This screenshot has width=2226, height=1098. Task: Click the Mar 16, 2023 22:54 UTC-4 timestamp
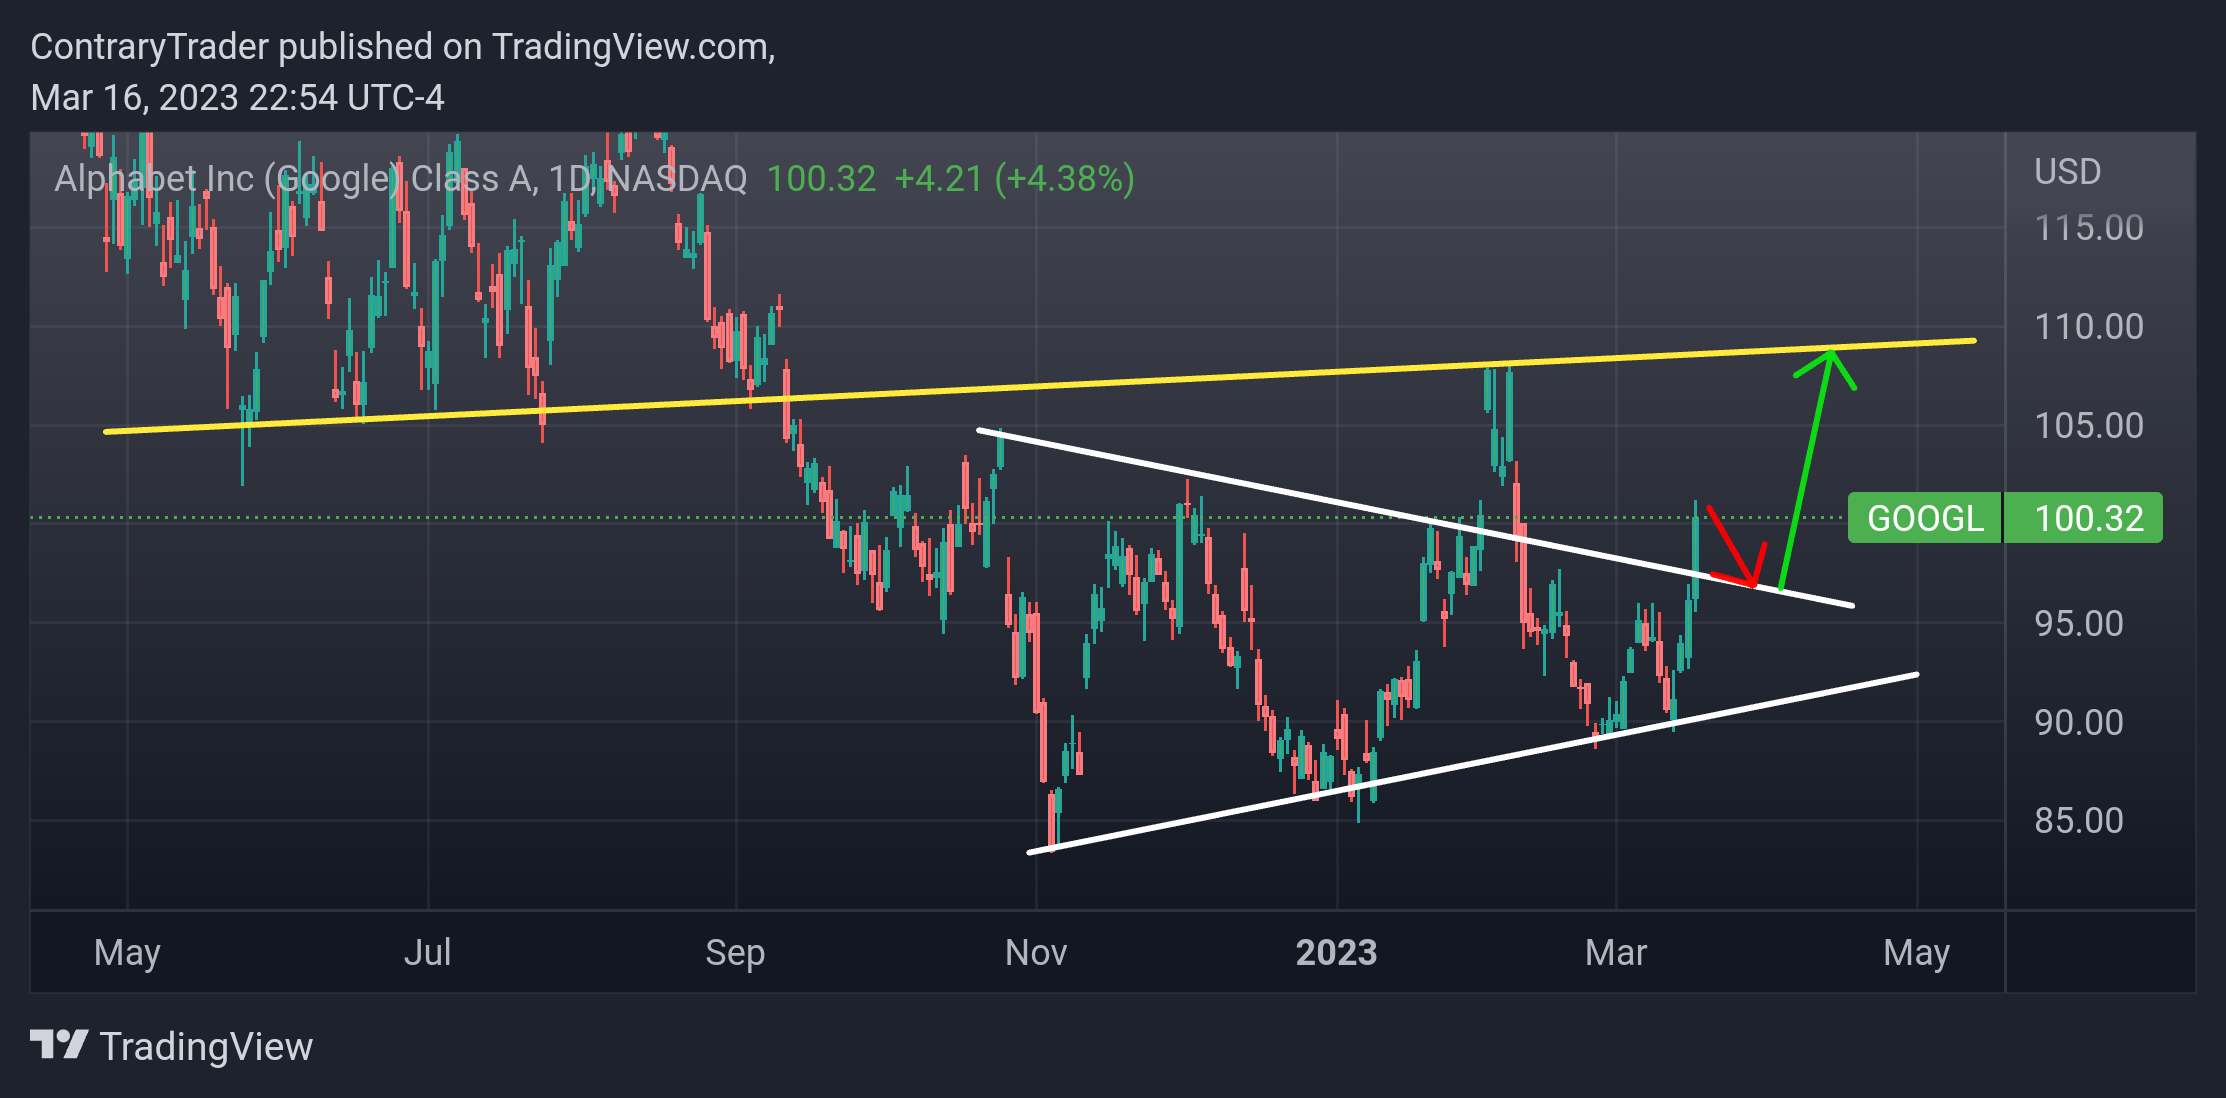point(237,98)
